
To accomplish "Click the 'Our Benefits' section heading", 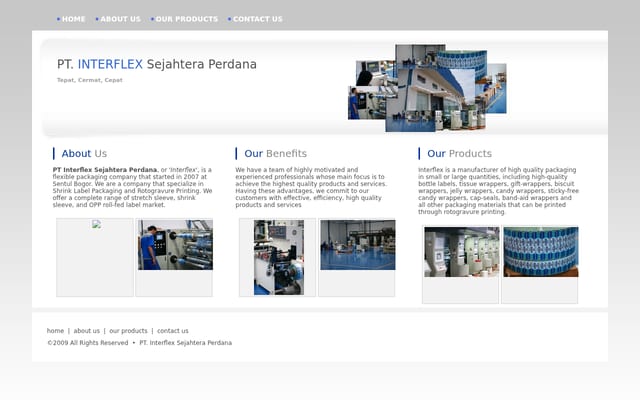I will tap(276, 153).
